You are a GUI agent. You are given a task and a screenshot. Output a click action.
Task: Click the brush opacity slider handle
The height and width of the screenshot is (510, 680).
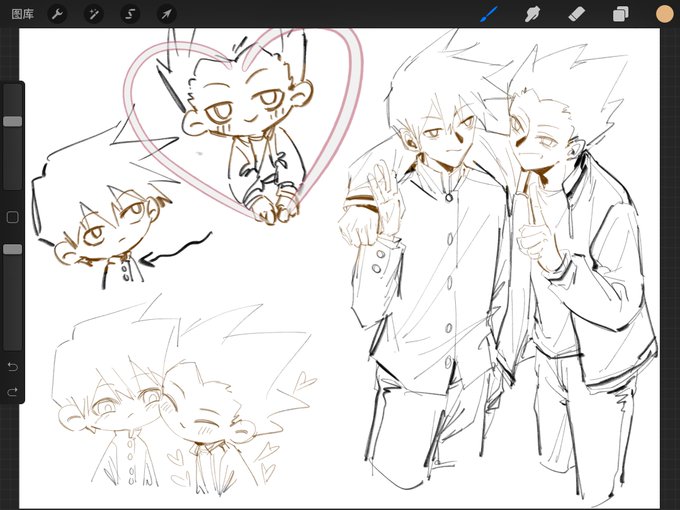(x=13, y=249)
